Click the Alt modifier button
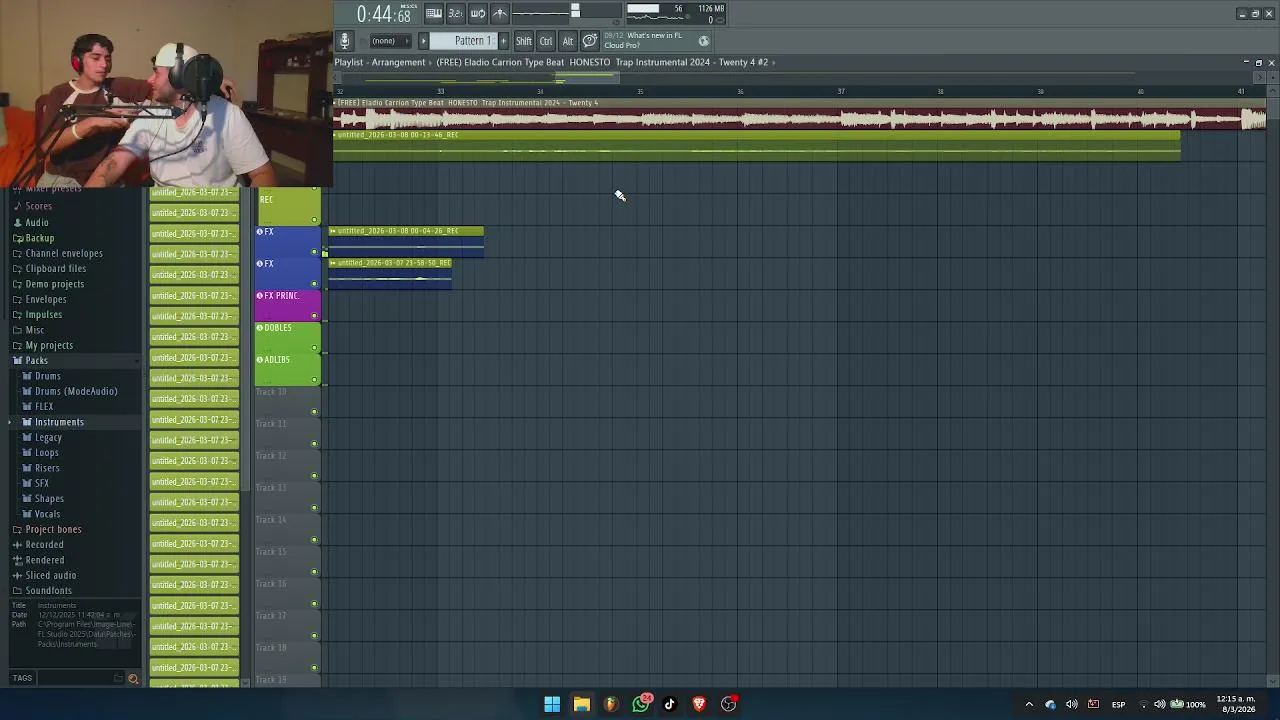This screenshot has height=720, width=1280. 567,41
